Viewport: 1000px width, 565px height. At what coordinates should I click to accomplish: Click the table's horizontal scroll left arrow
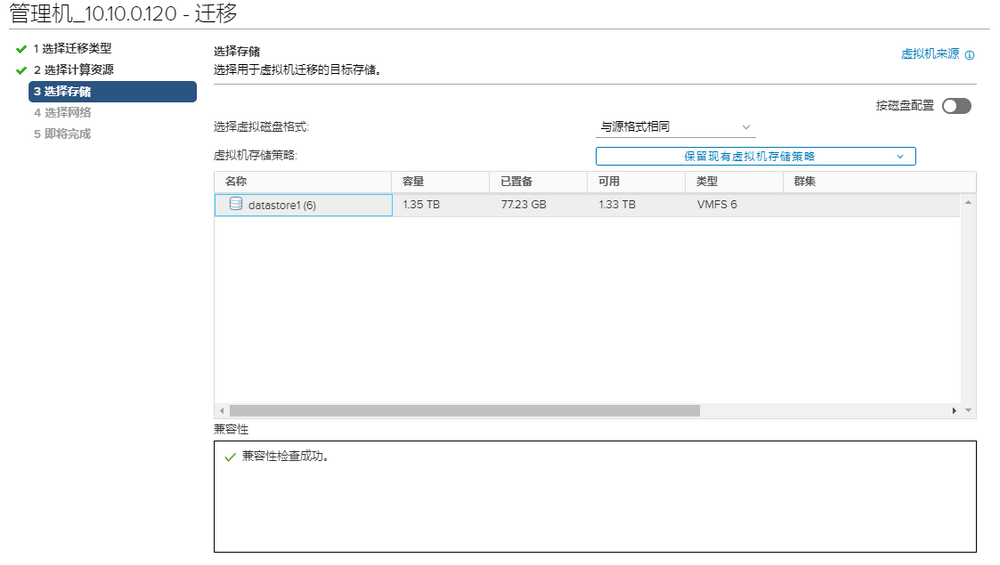pos(221,410)
